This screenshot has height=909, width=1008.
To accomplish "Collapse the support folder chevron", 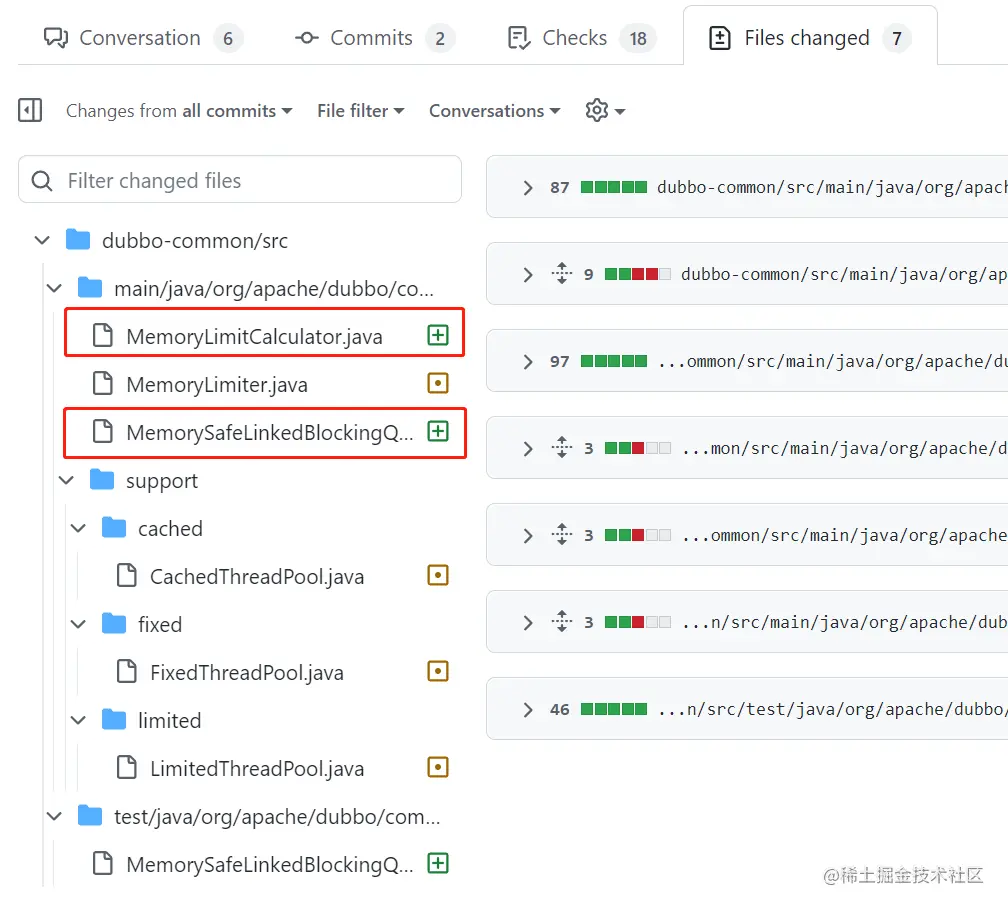I will (66, 480).
